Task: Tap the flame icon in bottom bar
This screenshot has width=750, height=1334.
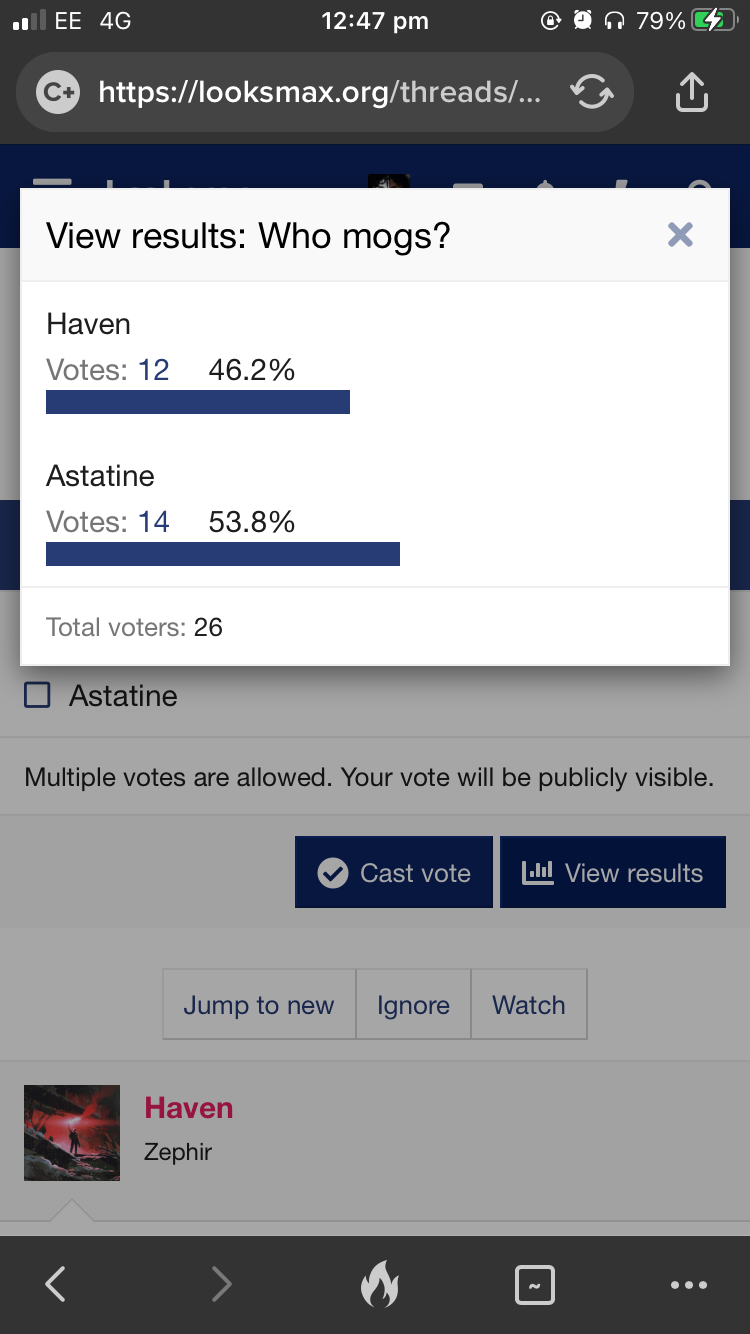Action: tap(379, 1284)
